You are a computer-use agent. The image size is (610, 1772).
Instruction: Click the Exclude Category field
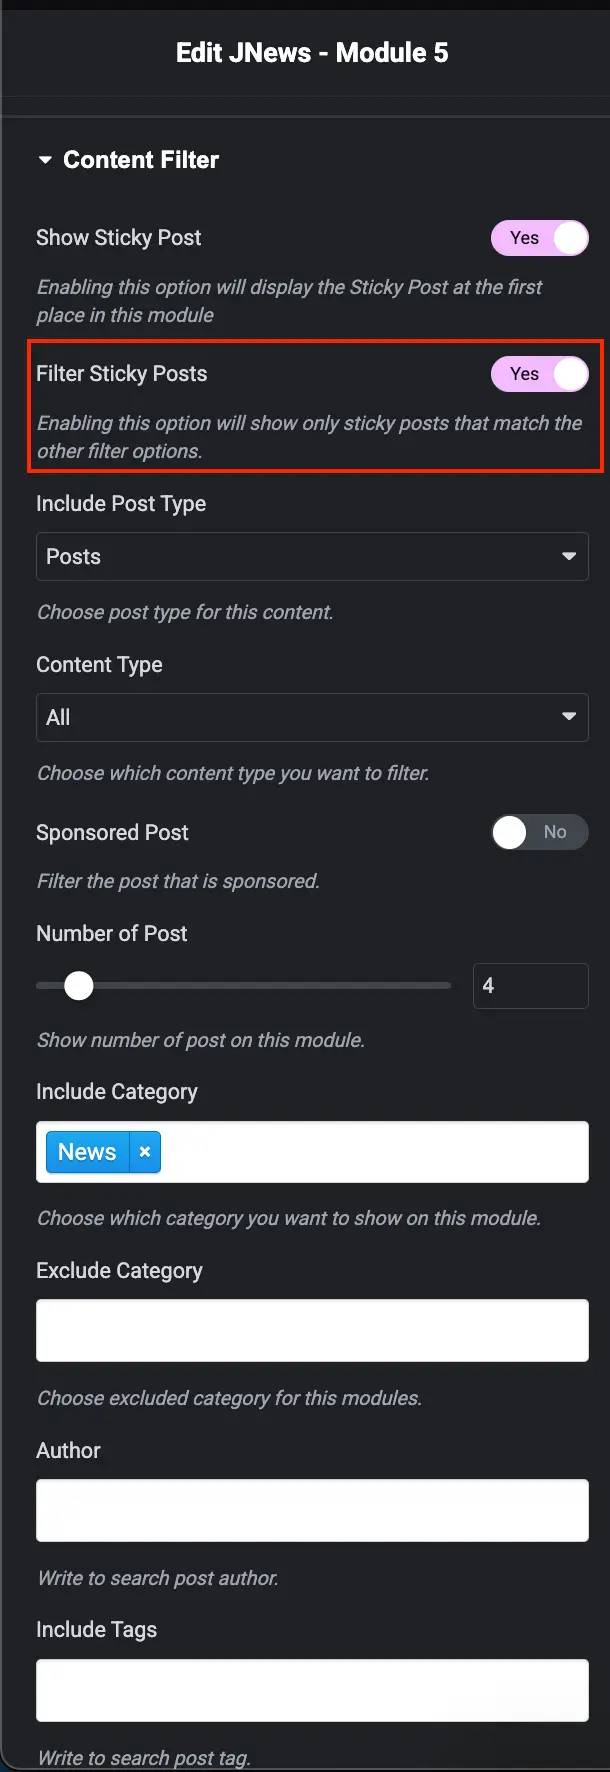pos(312,1330)
